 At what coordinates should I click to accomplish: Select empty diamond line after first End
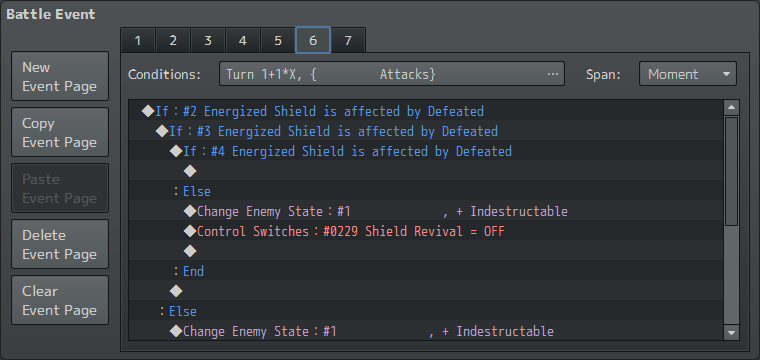pos(426,291)
